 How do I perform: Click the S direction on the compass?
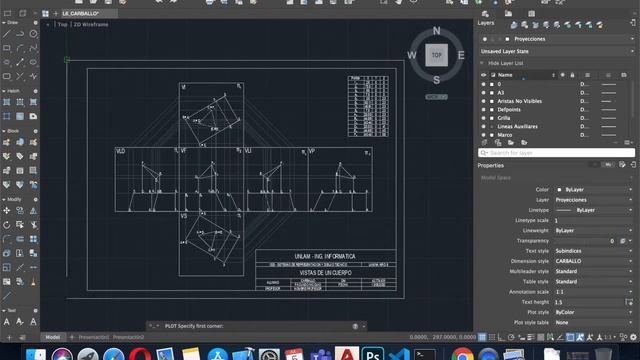(x=436, y=80)
